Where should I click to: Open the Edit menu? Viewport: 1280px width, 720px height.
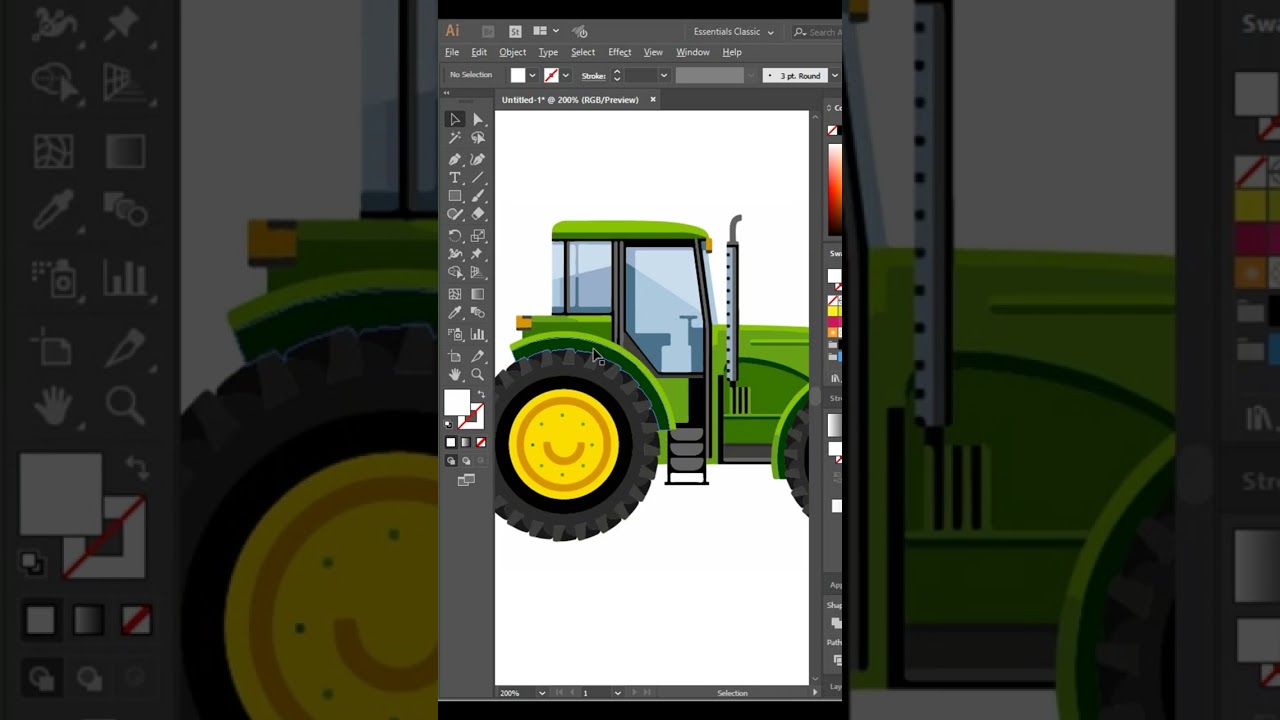pos(479,52)
